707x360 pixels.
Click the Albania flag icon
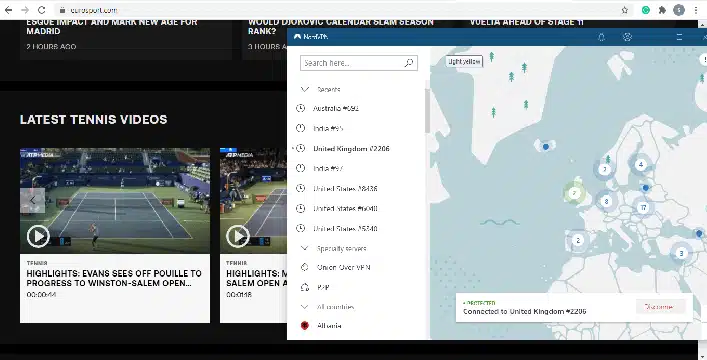point(305,325)
